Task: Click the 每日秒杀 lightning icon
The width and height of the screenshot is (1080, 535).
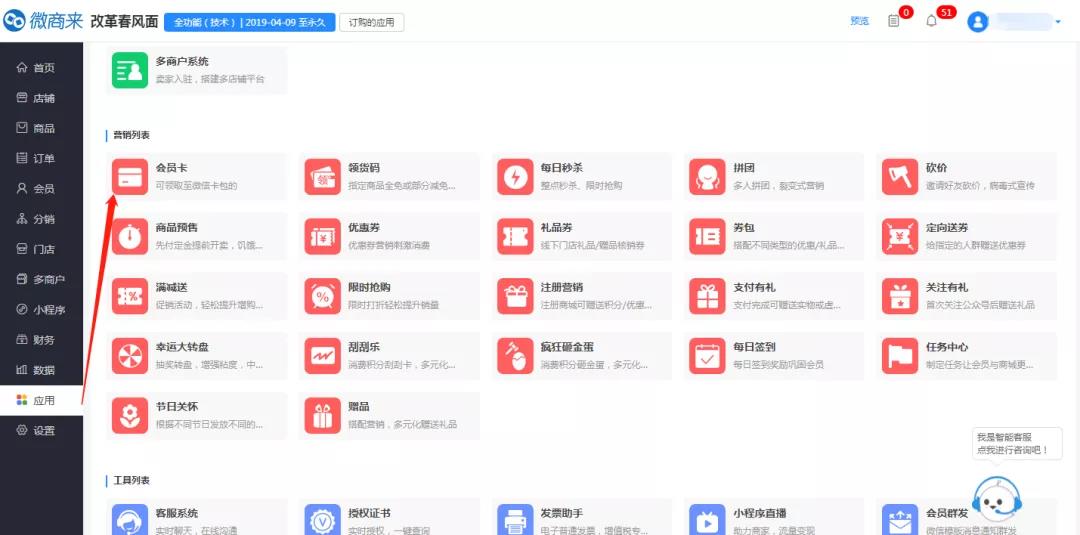Action: 514,177
